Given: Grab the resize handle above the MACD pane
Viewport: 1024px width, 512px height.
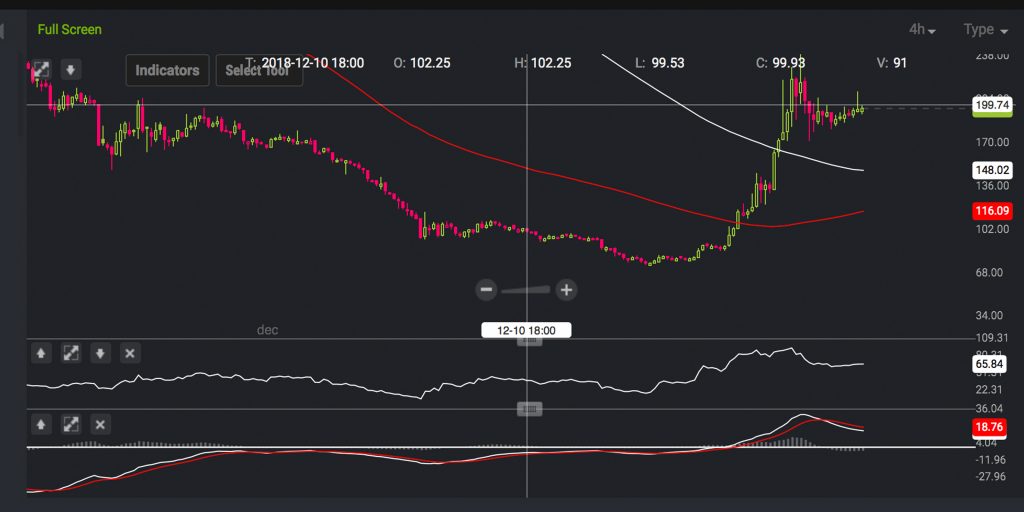Looking at the screenshot, I should 531,409.
